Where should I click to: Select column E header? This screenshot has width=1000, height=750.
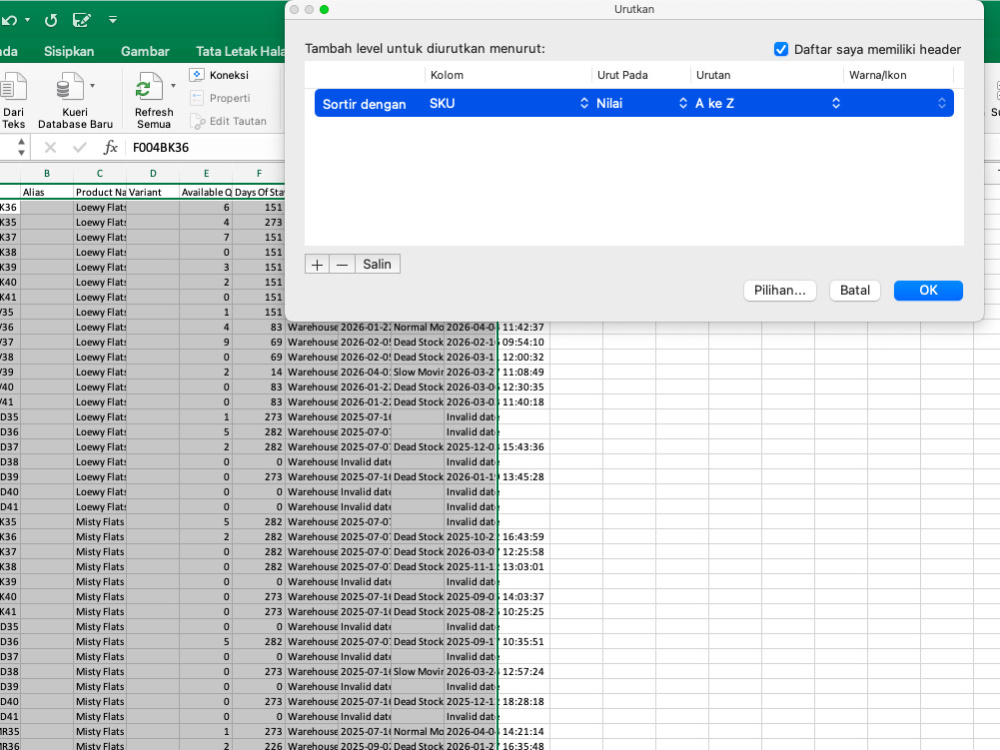click(206, 173)
